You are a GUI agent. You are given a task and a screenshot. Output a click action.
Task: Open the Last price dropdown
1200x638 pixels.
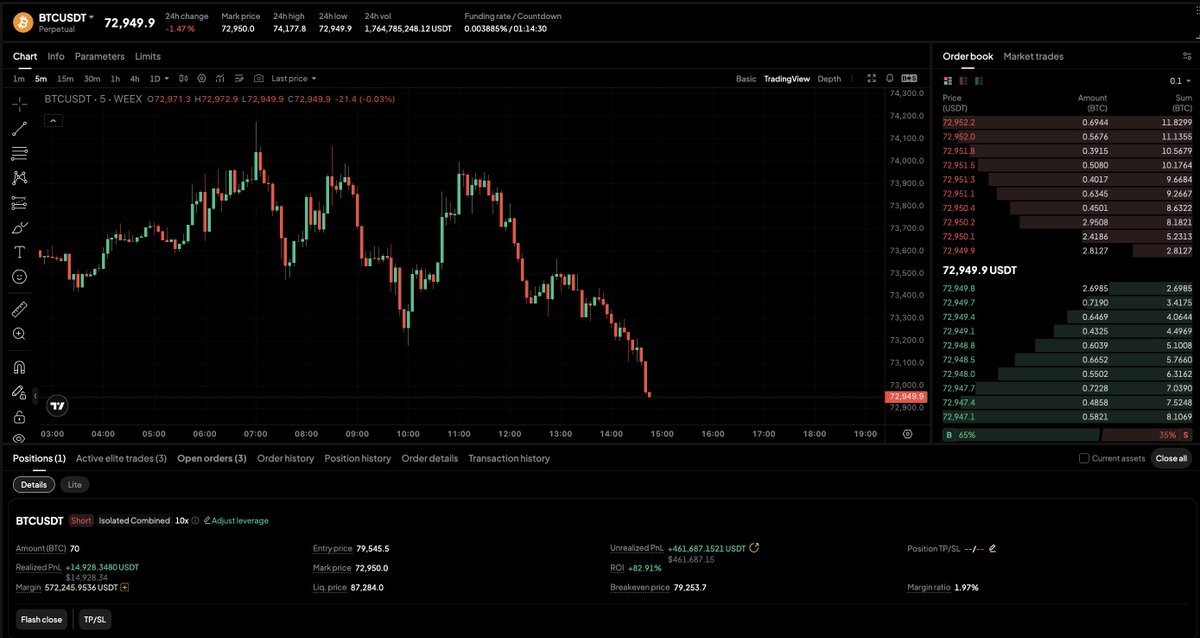(x=294, y=78)
